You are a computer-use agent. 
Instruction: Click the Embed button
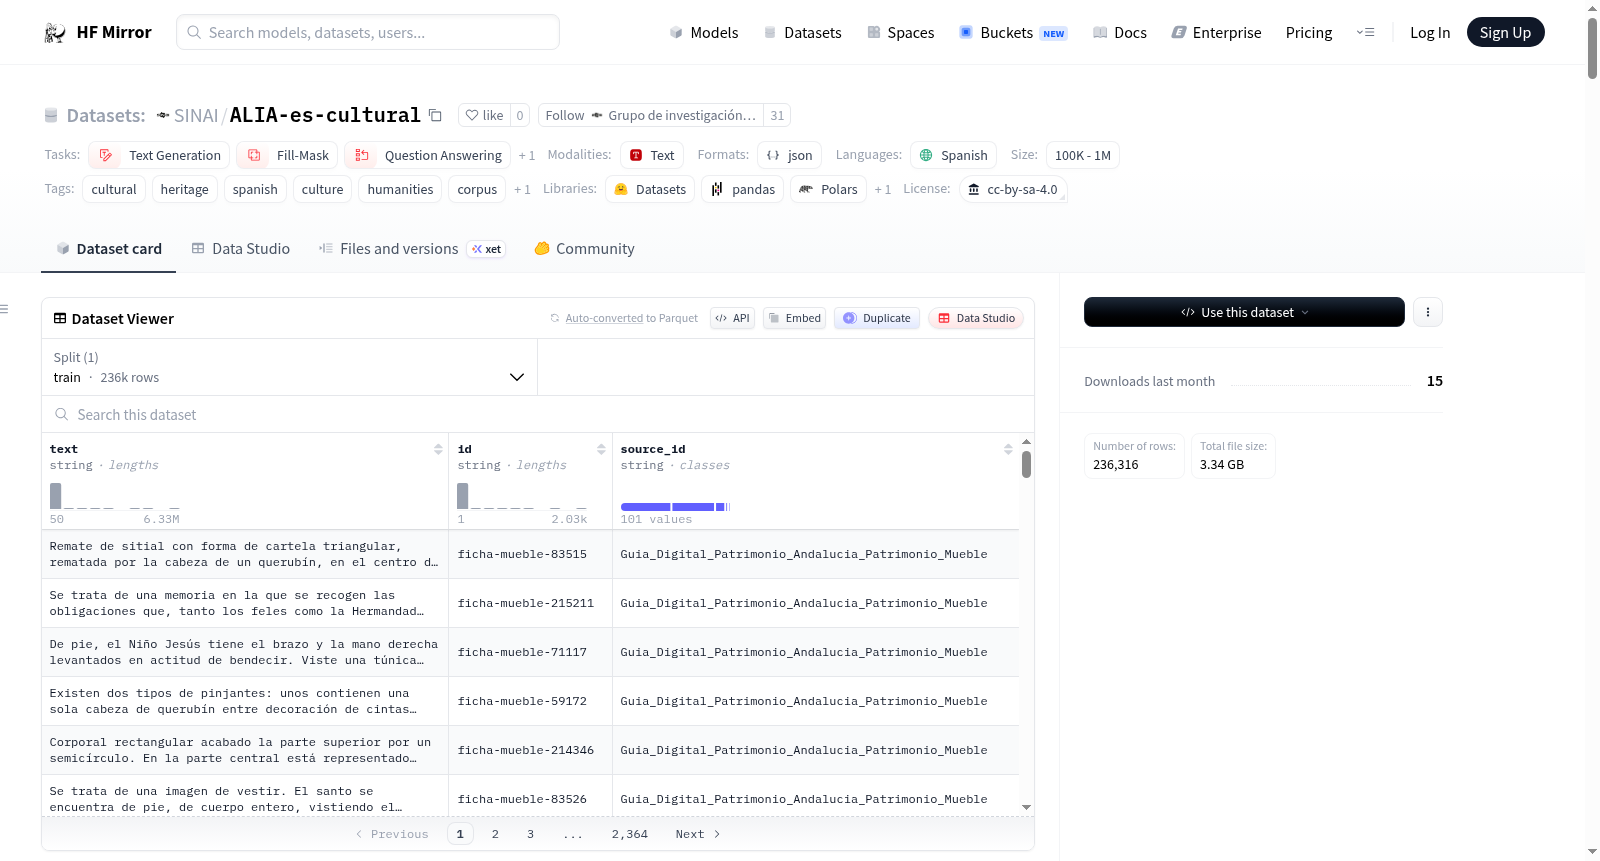(x=794, y=318)
